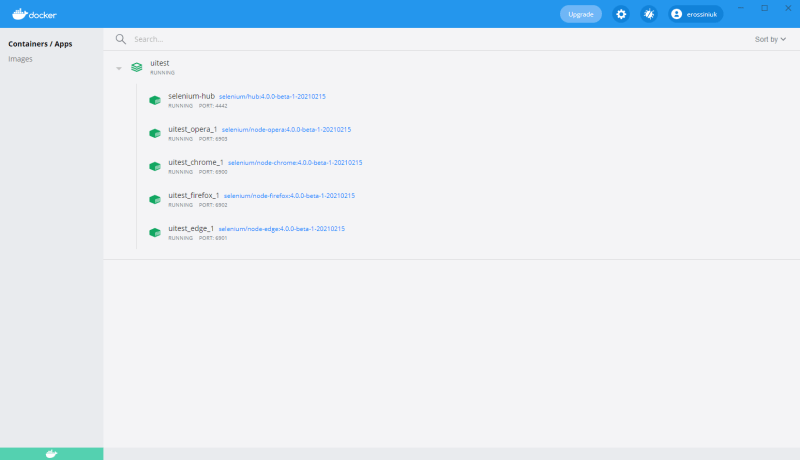Collapse the uitest application group
Image resolution: width=800 pixels, height=460 pixels.
(x=119, y=68)
